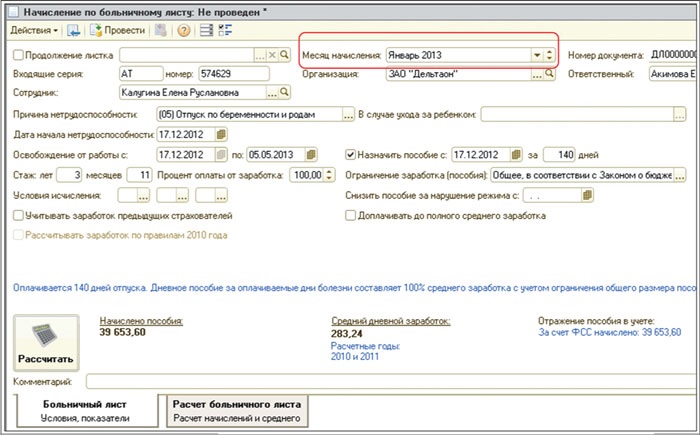This screenshot has width=700, height=435.
Task: Click the calculator Рассчитать button
Action: click(45, 343)
